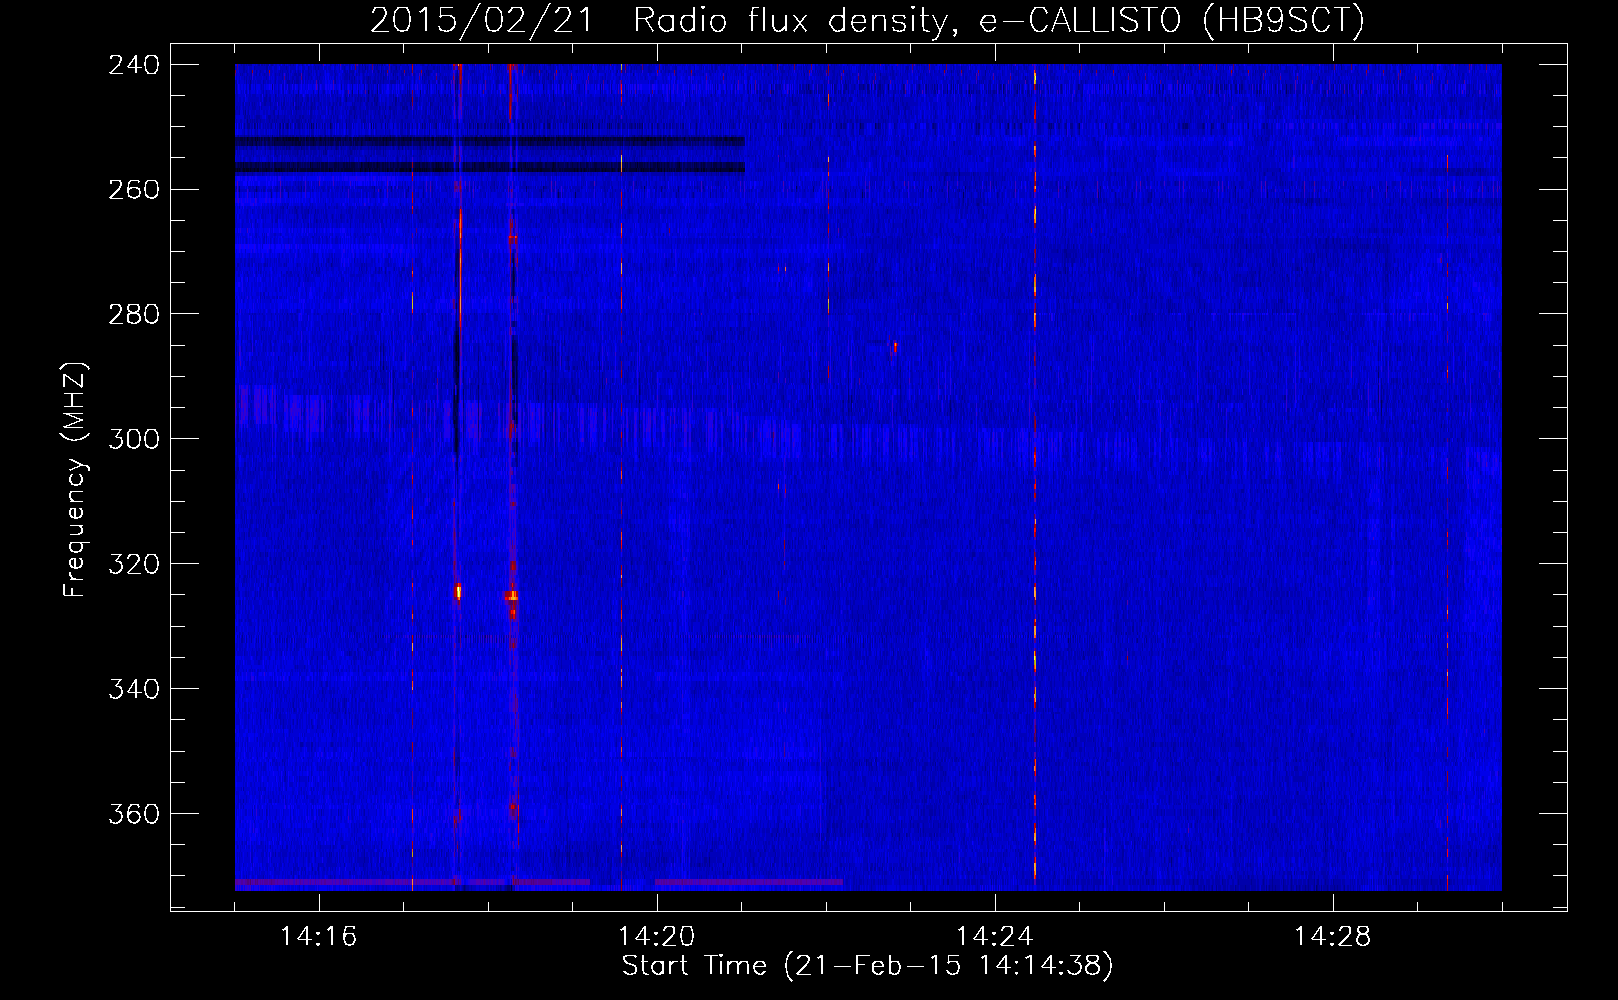Click the 360 frequency tick label
Viewport: 1618px width, 1000px height.
[x=132, y=814]
